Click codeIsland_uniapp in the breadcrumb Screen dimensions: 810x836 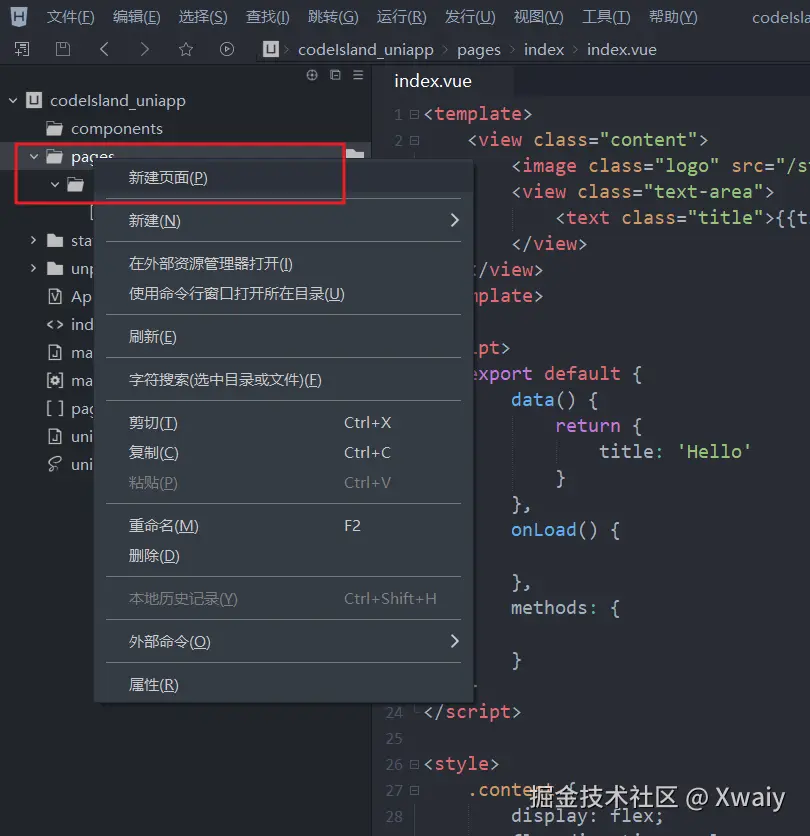[365, 50]
